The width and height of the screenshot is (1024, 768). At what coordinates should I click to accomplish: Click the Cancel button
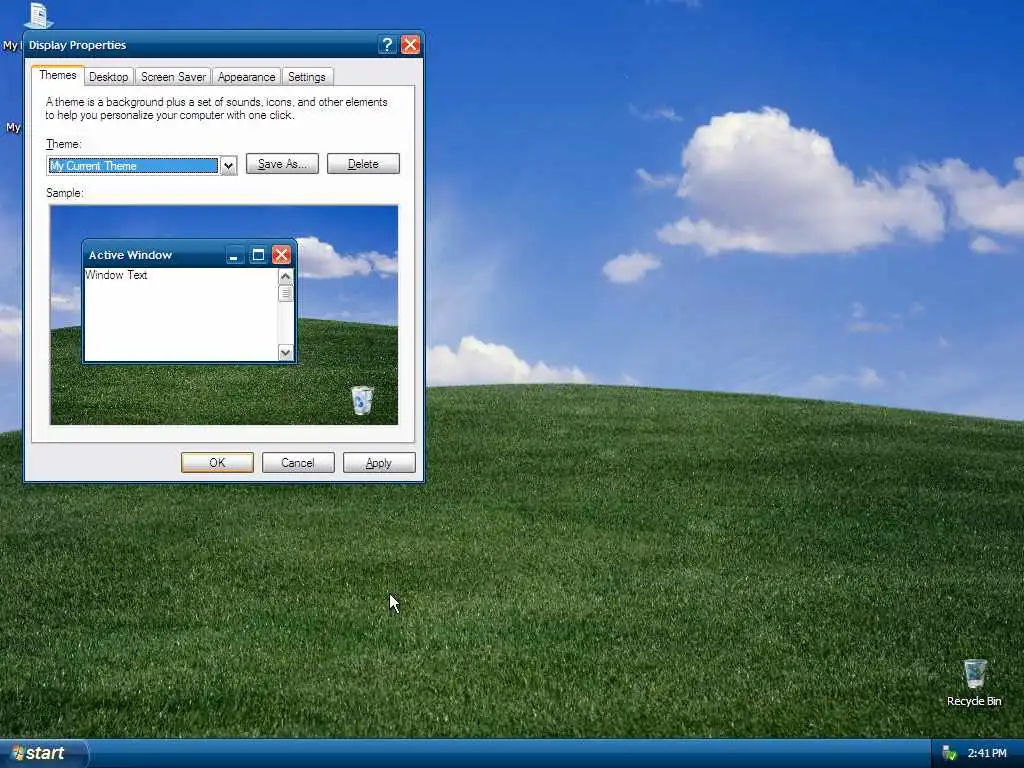(298, 462)
